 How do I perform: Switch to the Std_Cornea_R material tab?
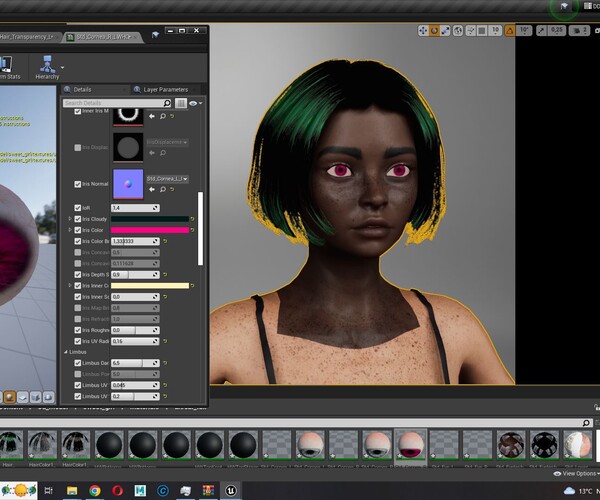coord(103,37)
